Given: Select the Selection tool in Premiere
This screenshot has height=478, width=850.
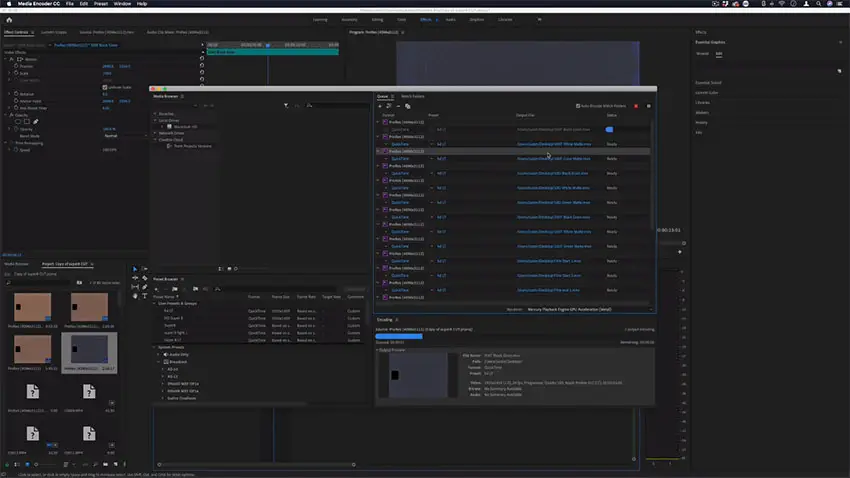Looking at the screenshot, I should (135, 269).
